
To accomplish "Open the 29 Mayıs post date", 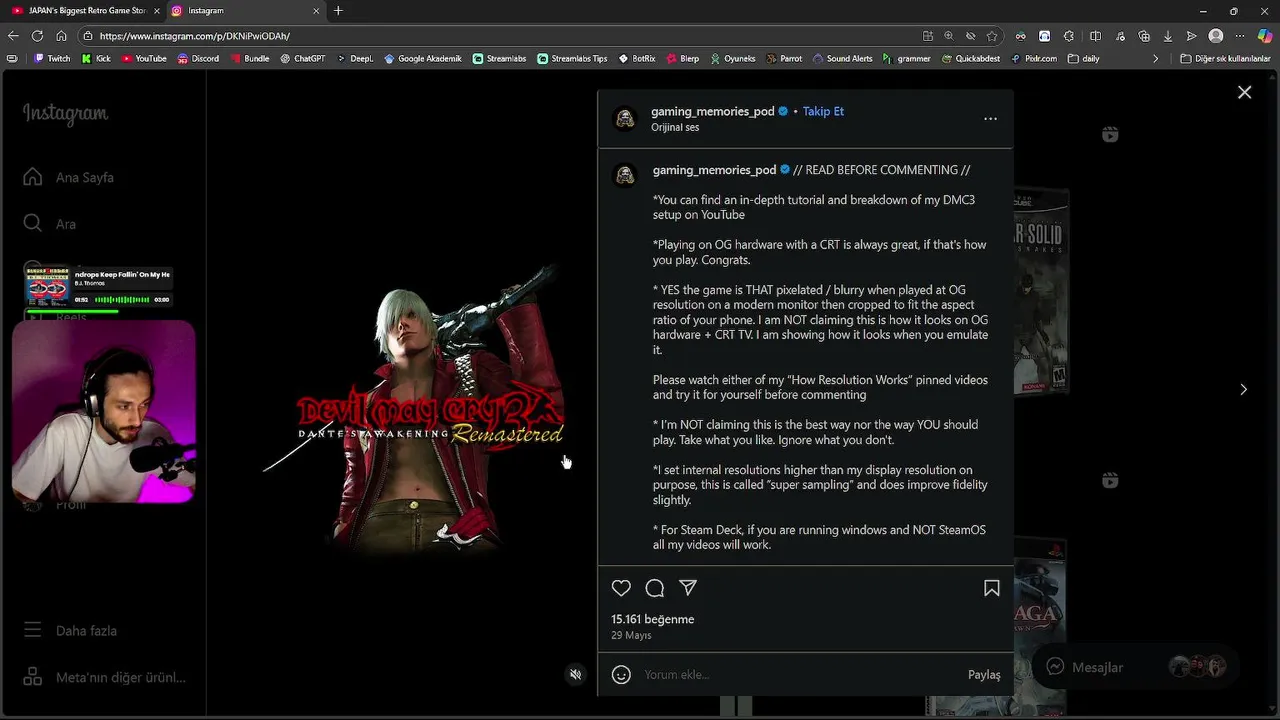I will point(631,635).
